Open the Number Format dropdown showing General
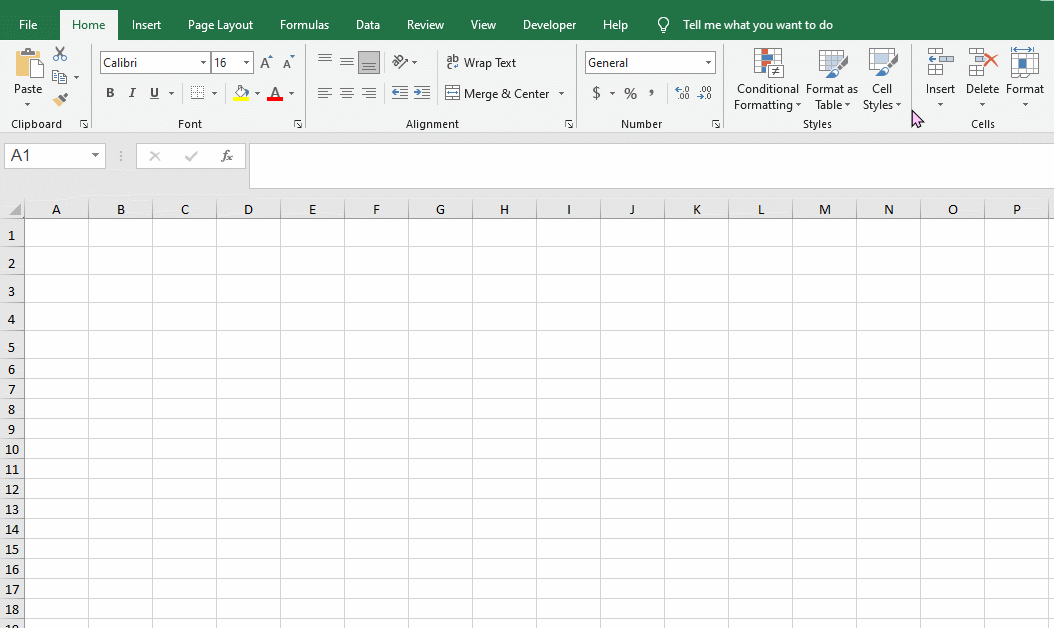Viewport: 1054px width, 628px height. 708,62
